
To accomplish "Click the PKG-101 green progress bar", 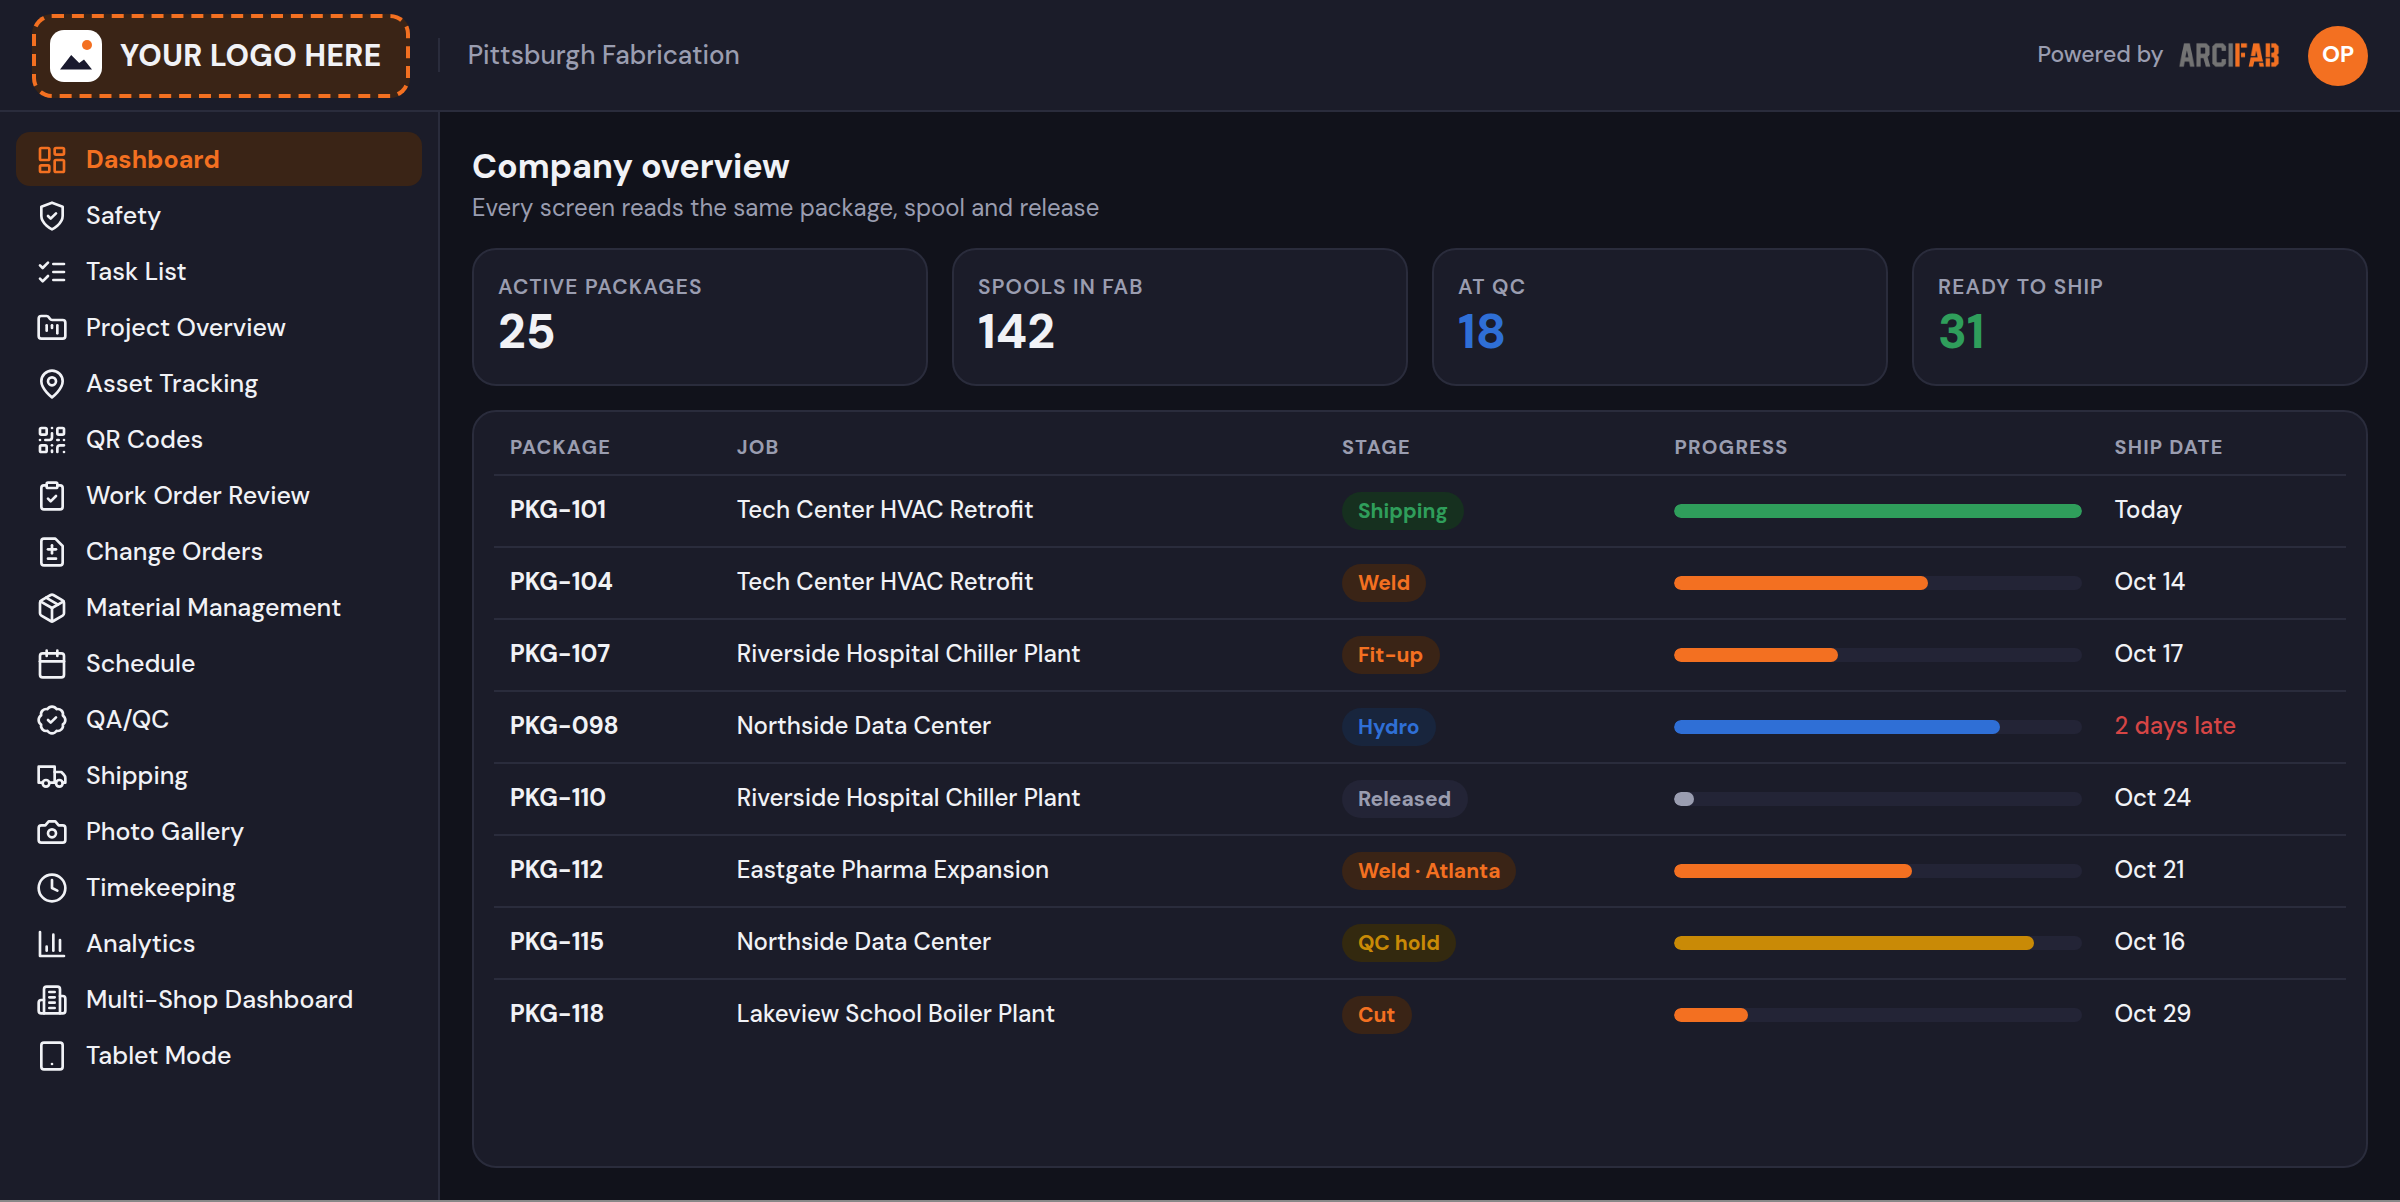I will coord(1877,511).
